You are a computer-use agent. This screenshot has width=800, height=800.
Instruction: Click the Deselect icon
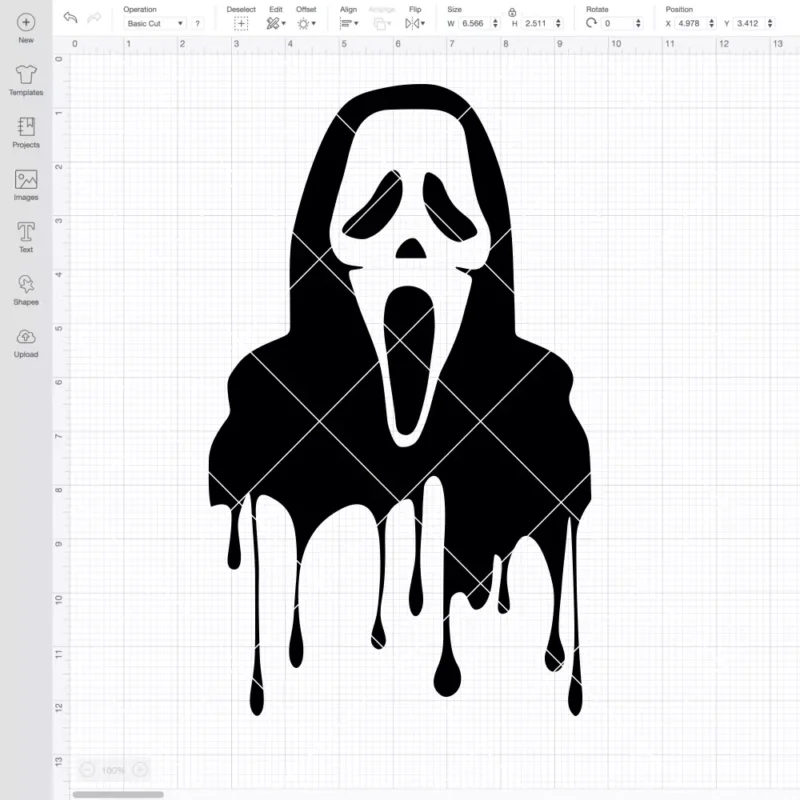241,23
